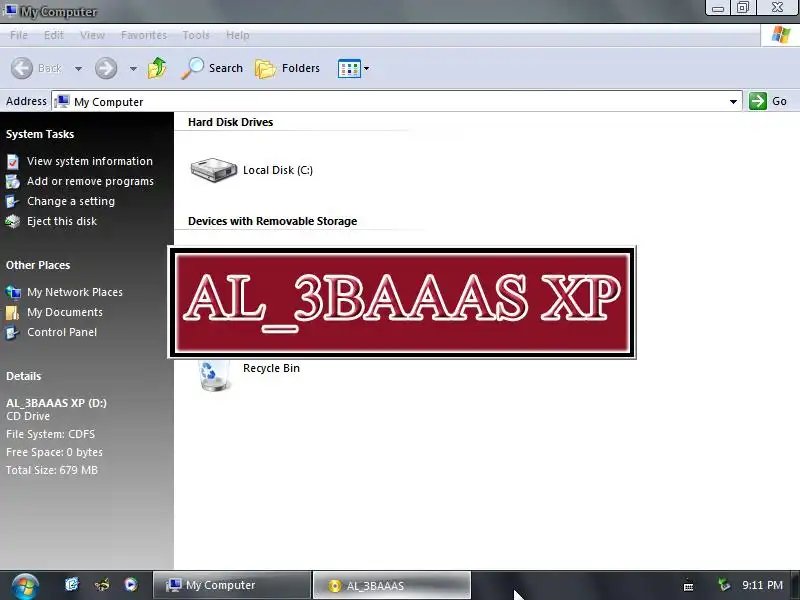Click the Control Panel icon

click(x=12, y=333)
